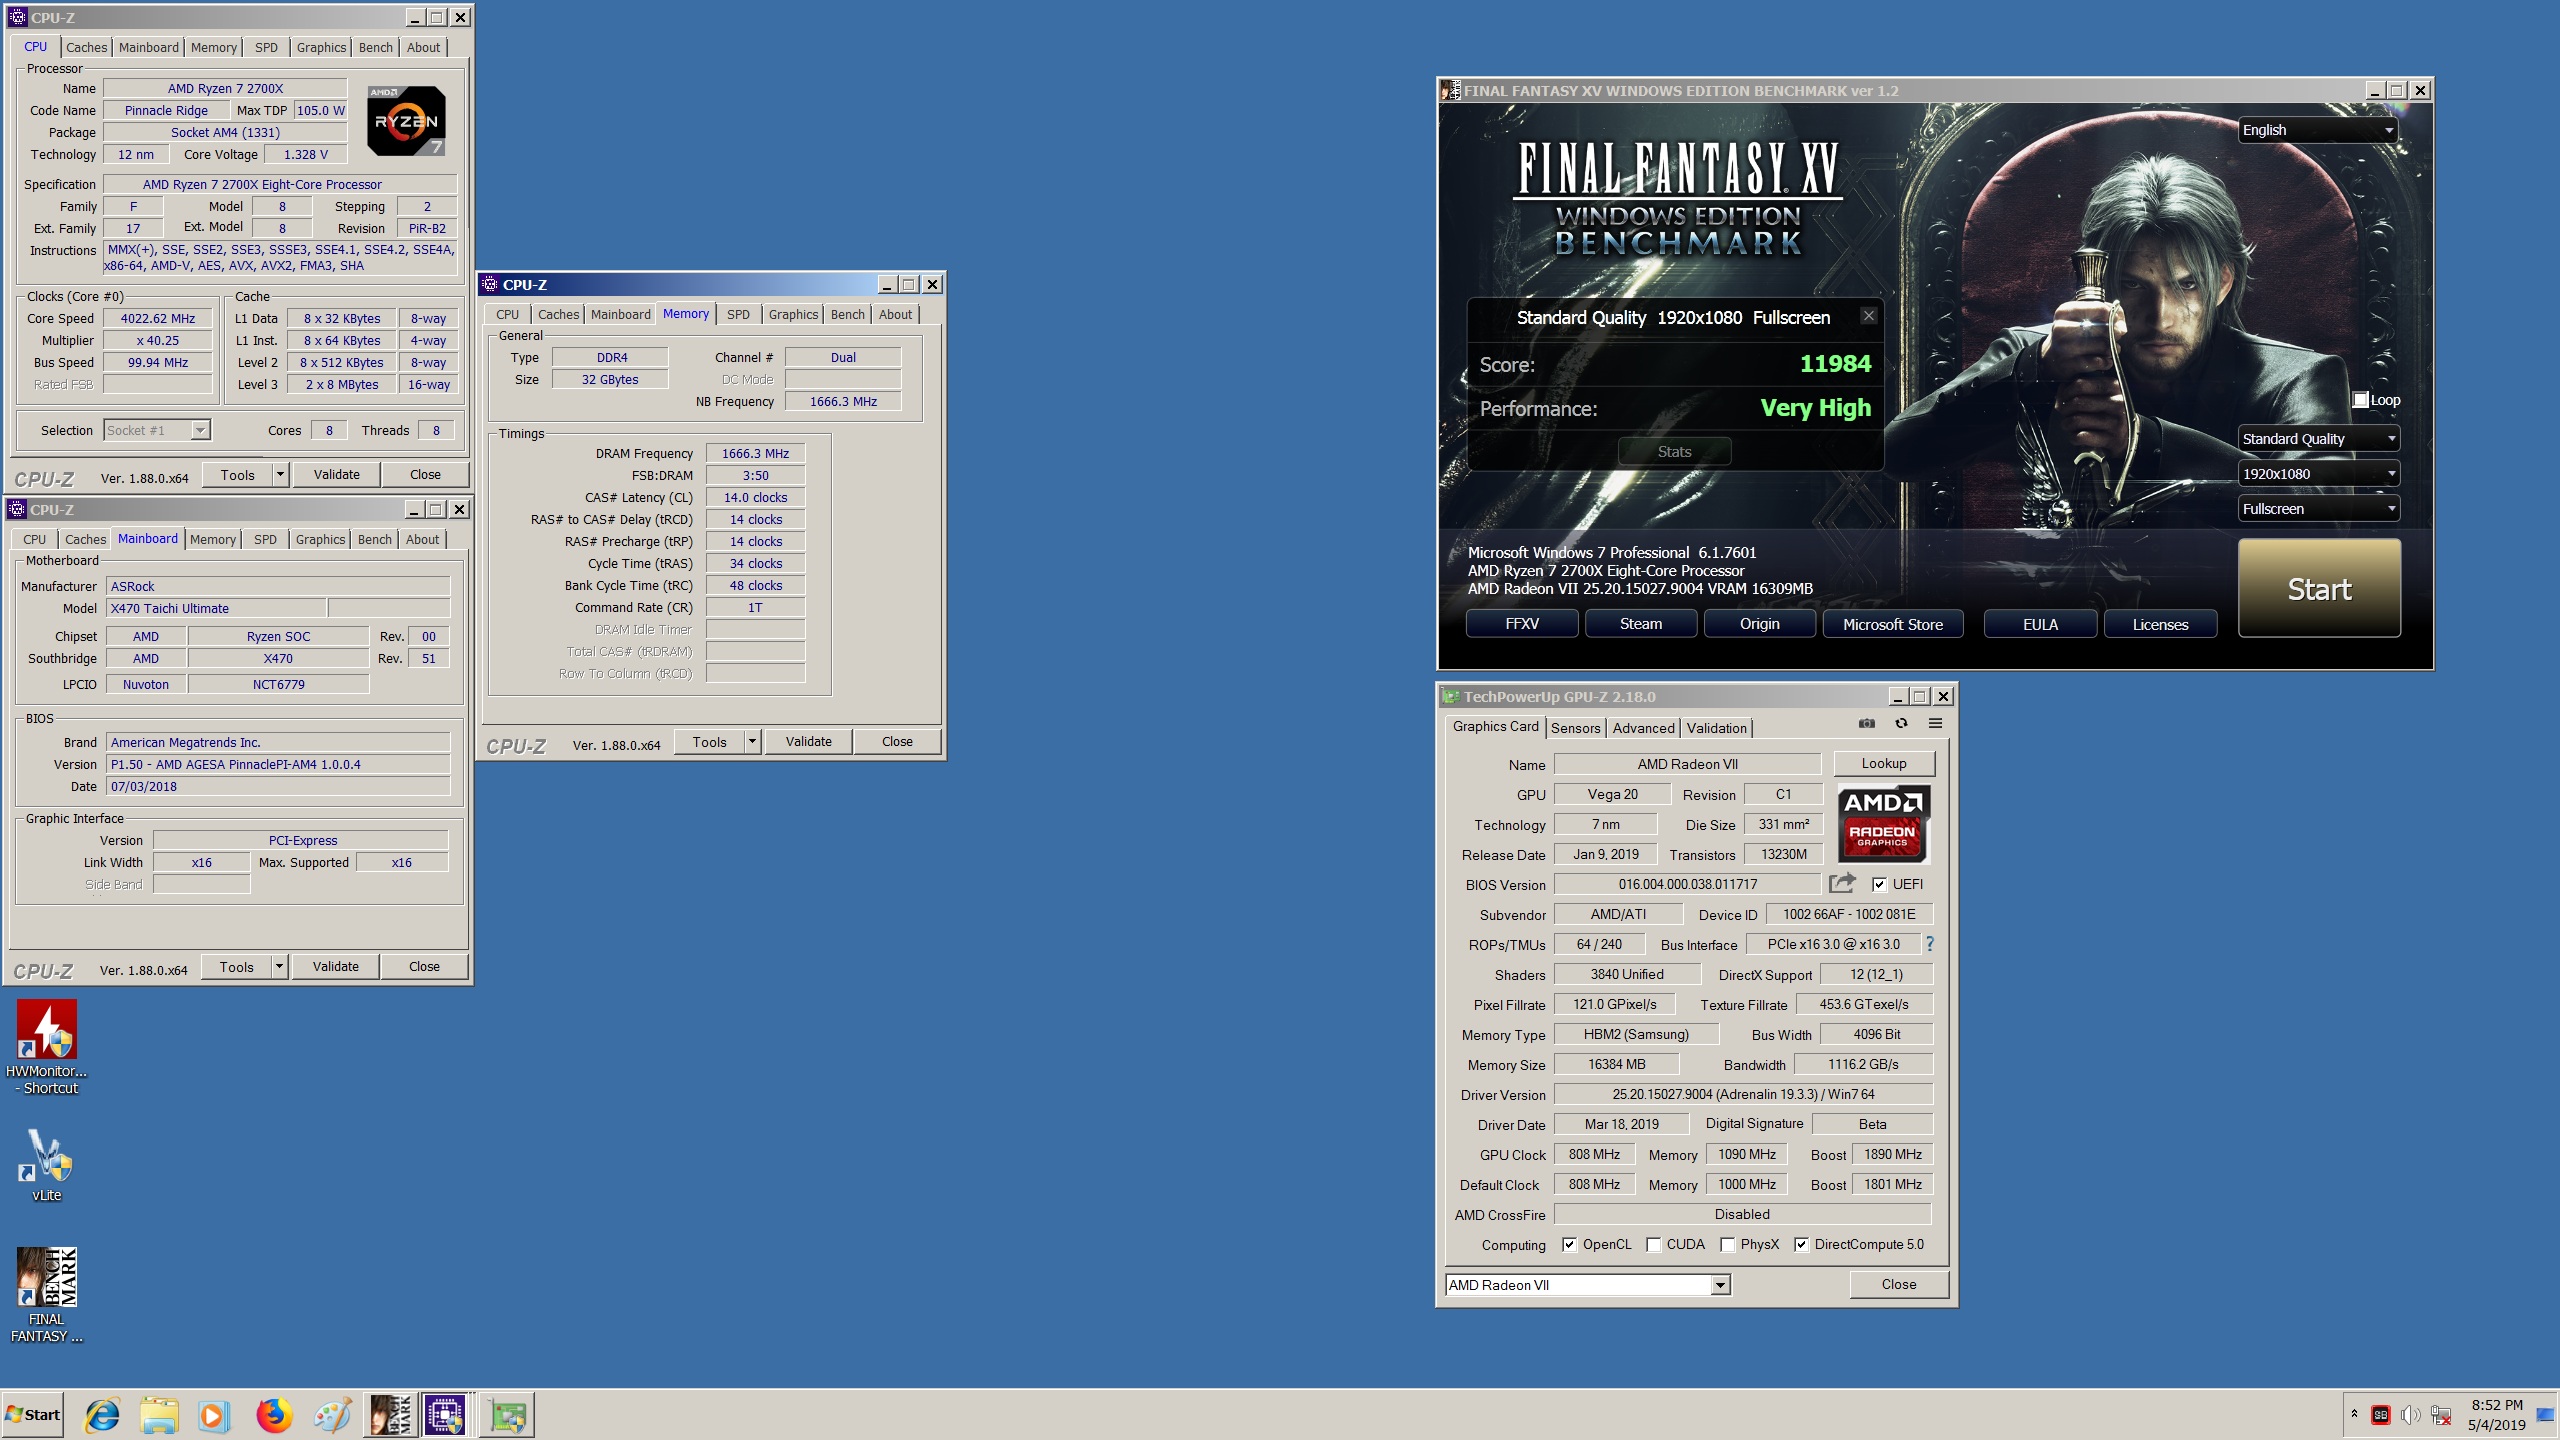Click Validate in Memory CPU-Z window
Screen dimensions: 2560x1440
(808, 742)
